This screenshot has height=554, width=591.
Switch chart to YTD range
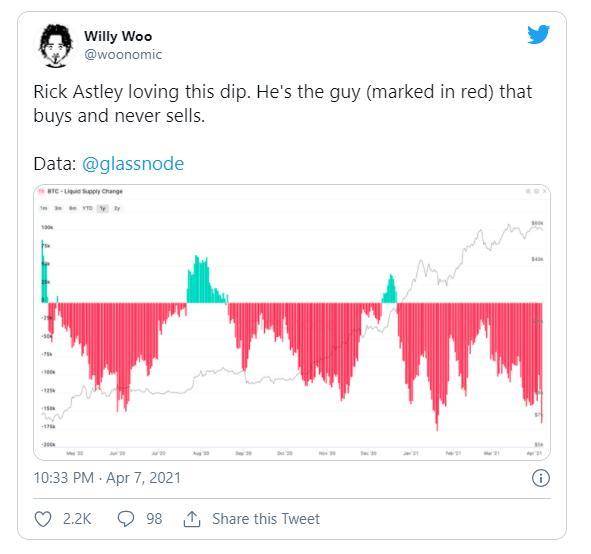(87, 208)
